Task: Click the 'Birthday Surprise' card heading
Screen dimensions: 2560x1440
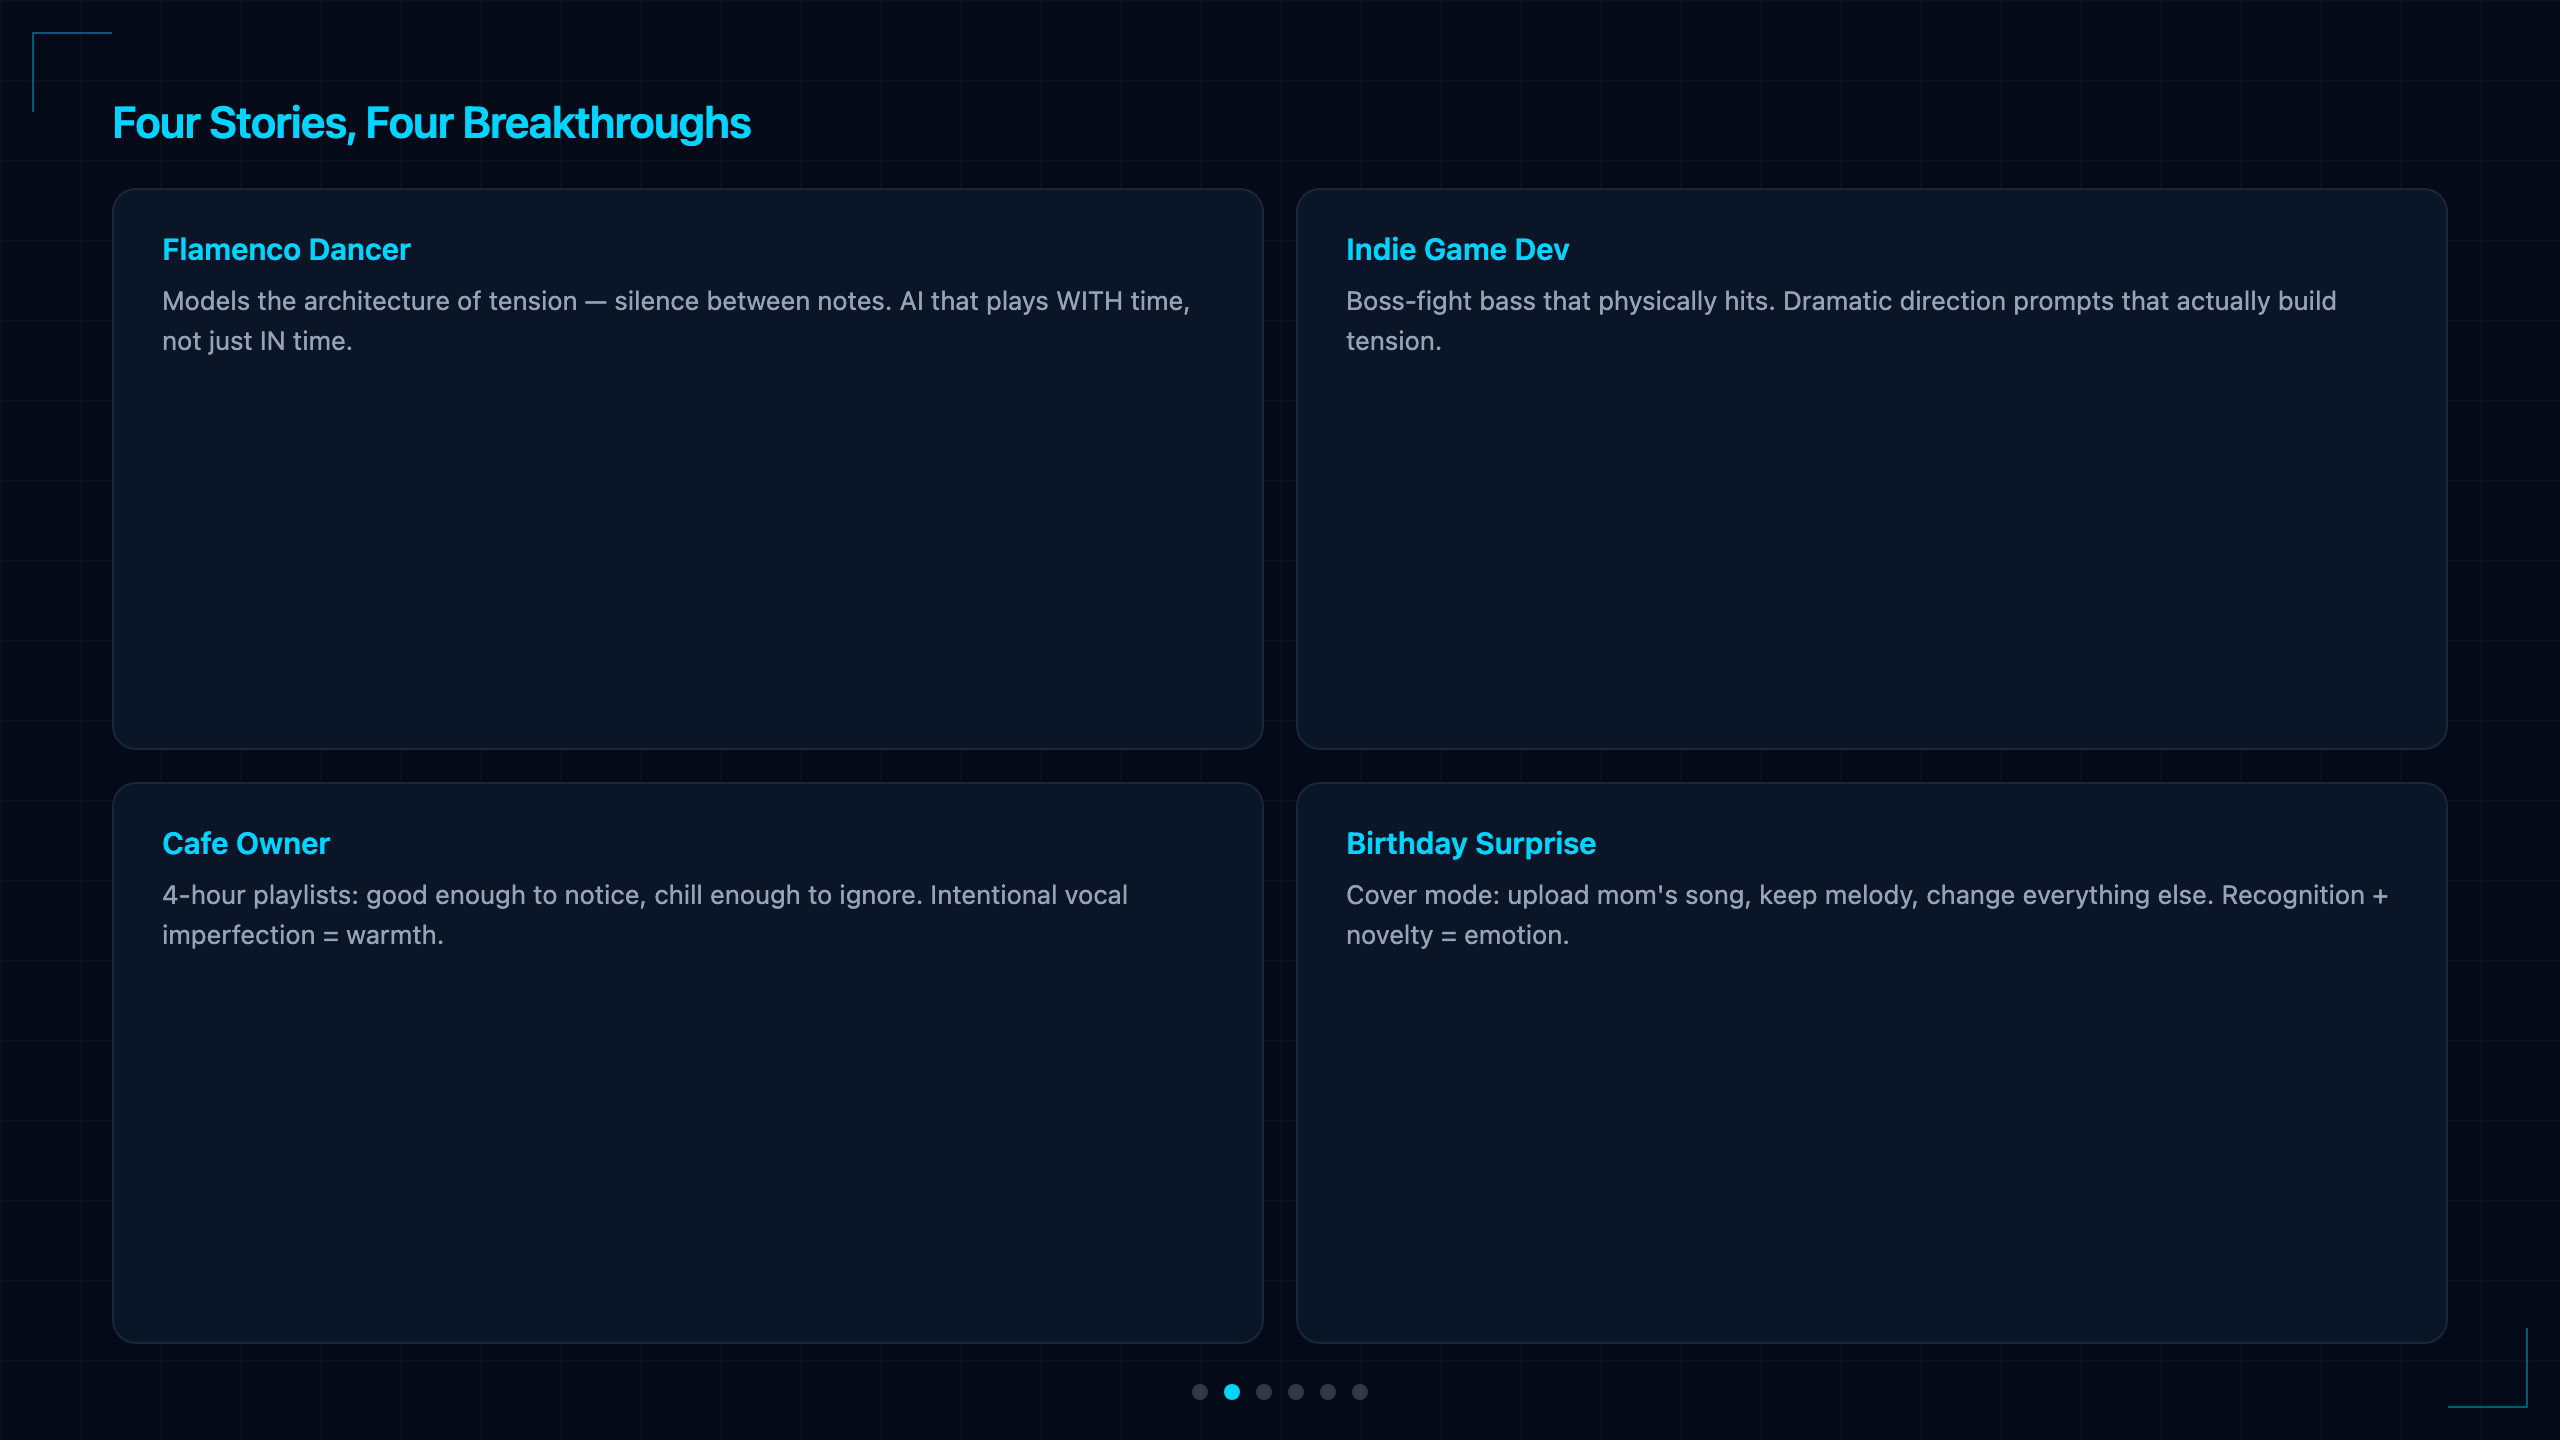Action: pyautogui.click(x=1471, y=844)
